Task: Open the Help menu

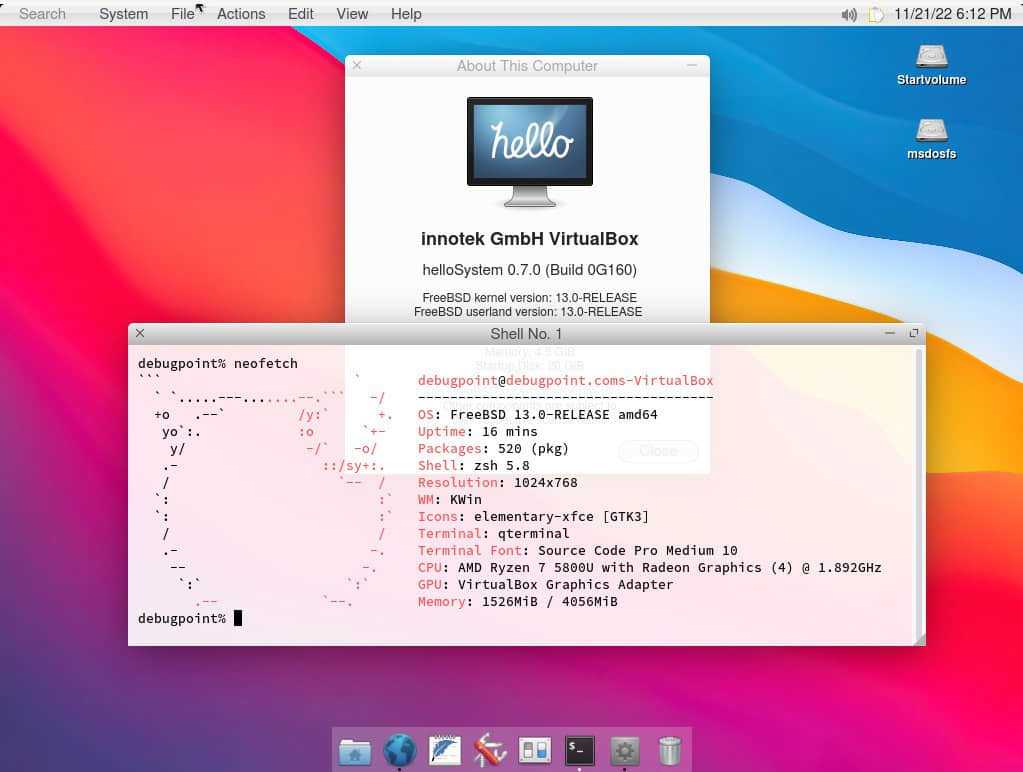Action: point(405,13)
